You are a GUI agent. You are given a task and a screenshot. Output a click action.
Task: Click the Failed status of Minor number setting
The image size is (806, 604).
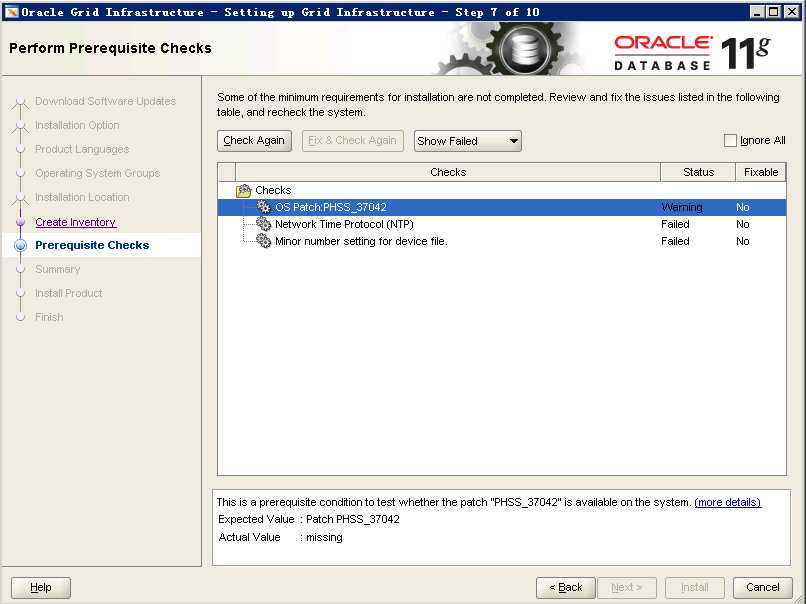(675, 241)
